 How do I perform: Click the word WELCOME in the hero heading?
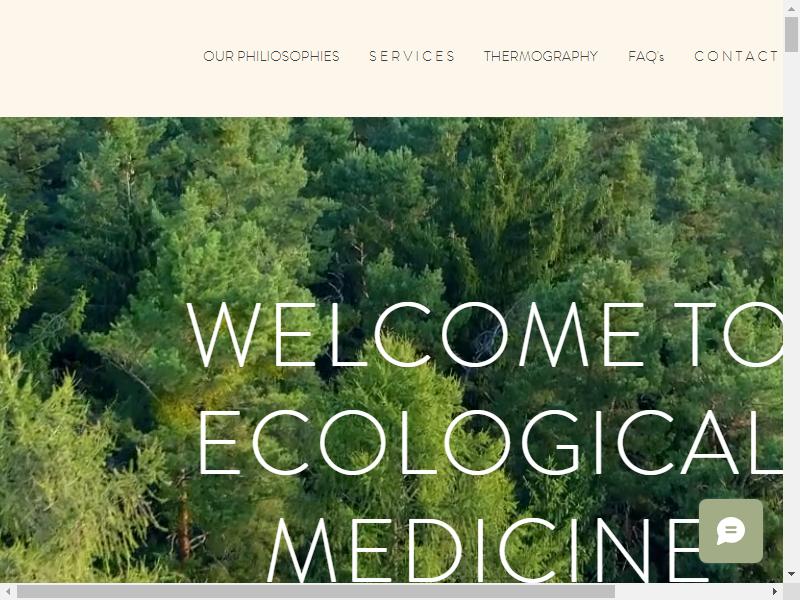[x=415, y=335]
